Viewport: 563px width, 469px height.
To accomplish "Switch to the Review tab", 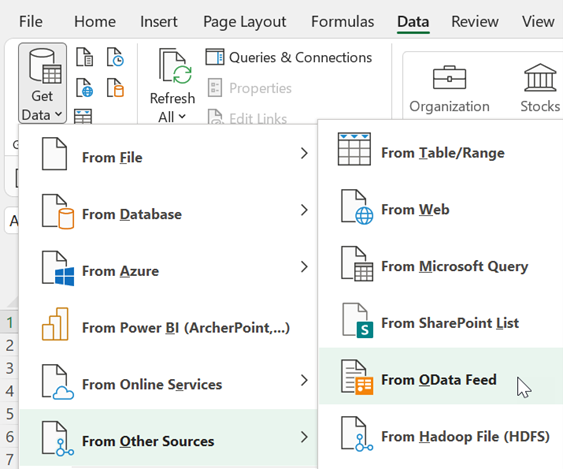I will (475, 22).
